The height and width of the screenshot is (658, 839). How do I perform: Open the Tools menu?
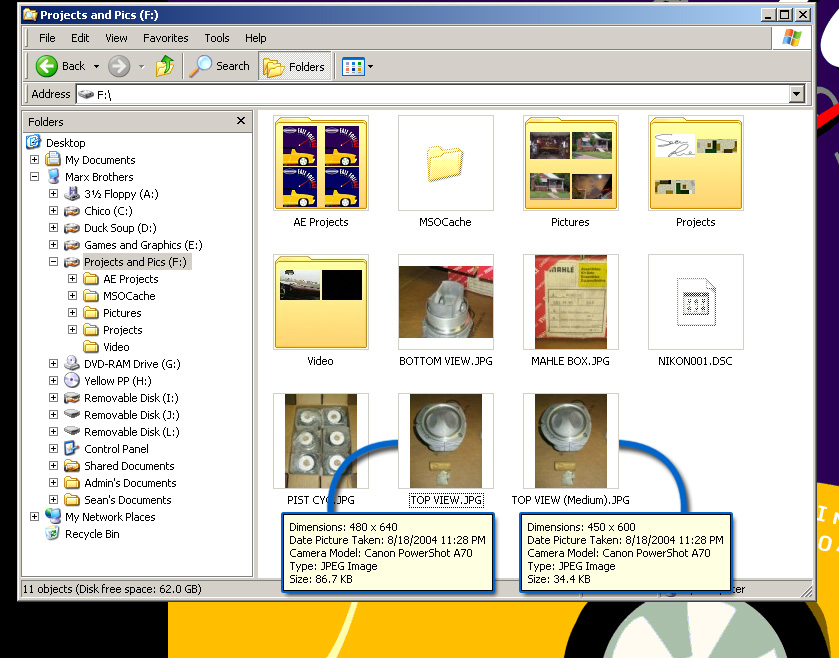217,38
